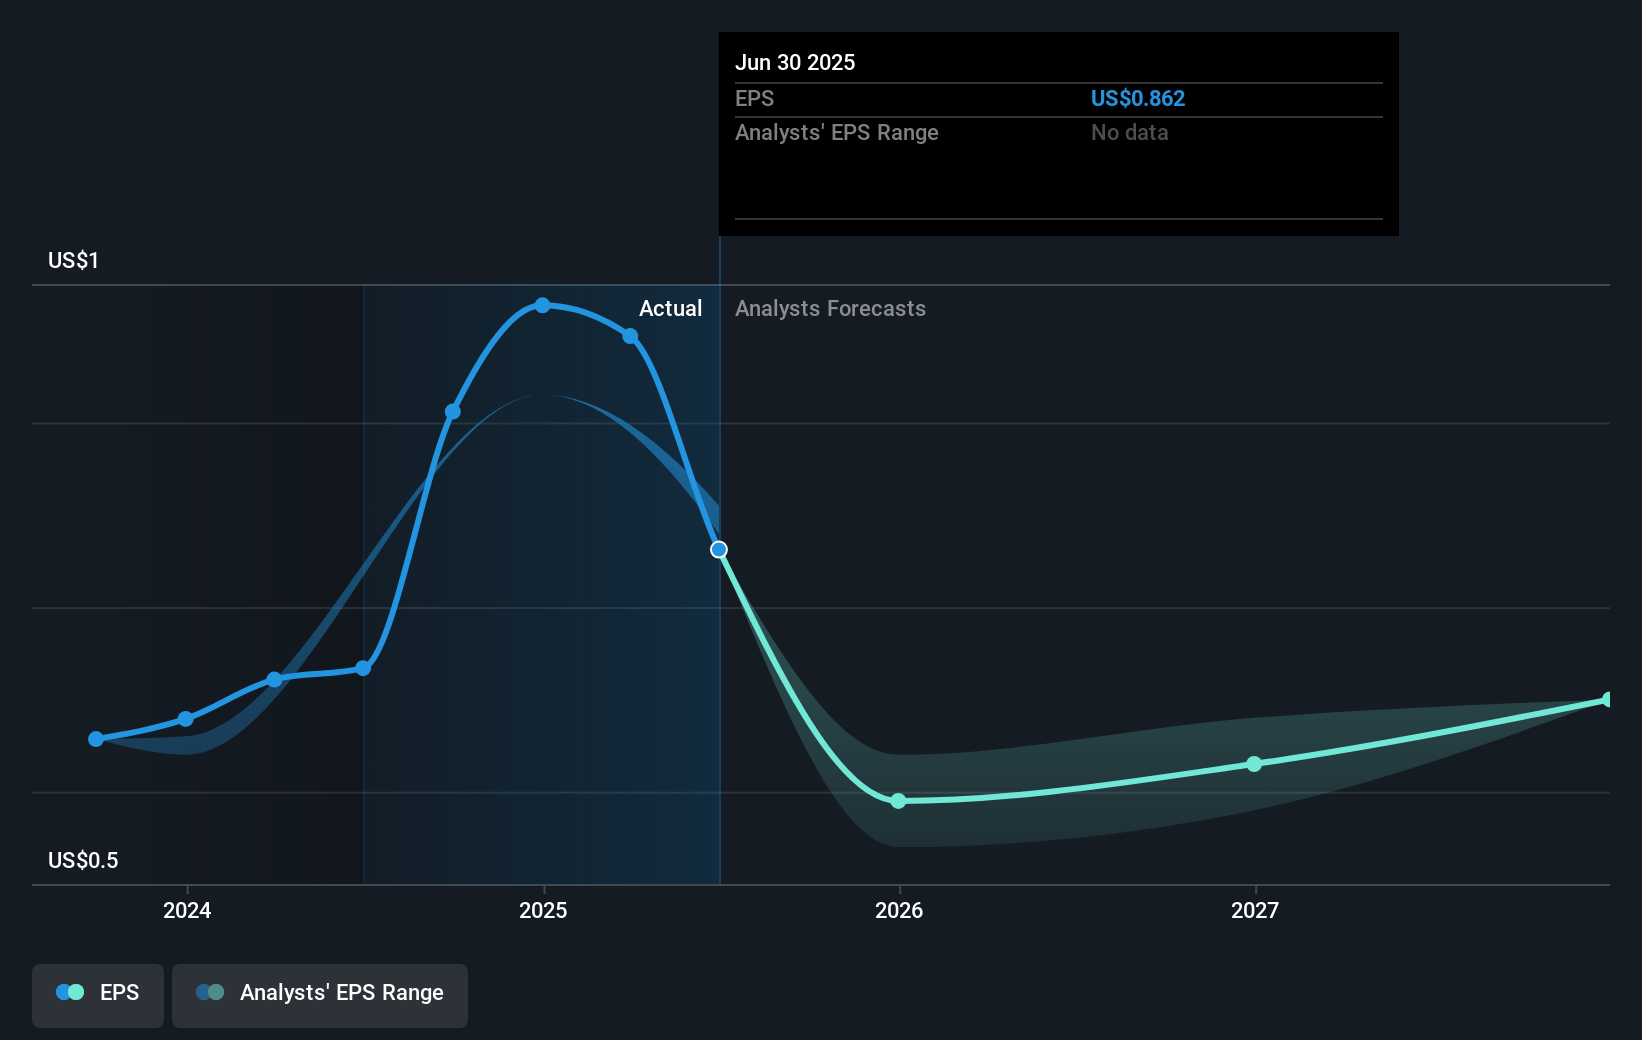1642x1040 pixels.
Task: Click the peak EPS data point at 2025
Action: point(542,305)
